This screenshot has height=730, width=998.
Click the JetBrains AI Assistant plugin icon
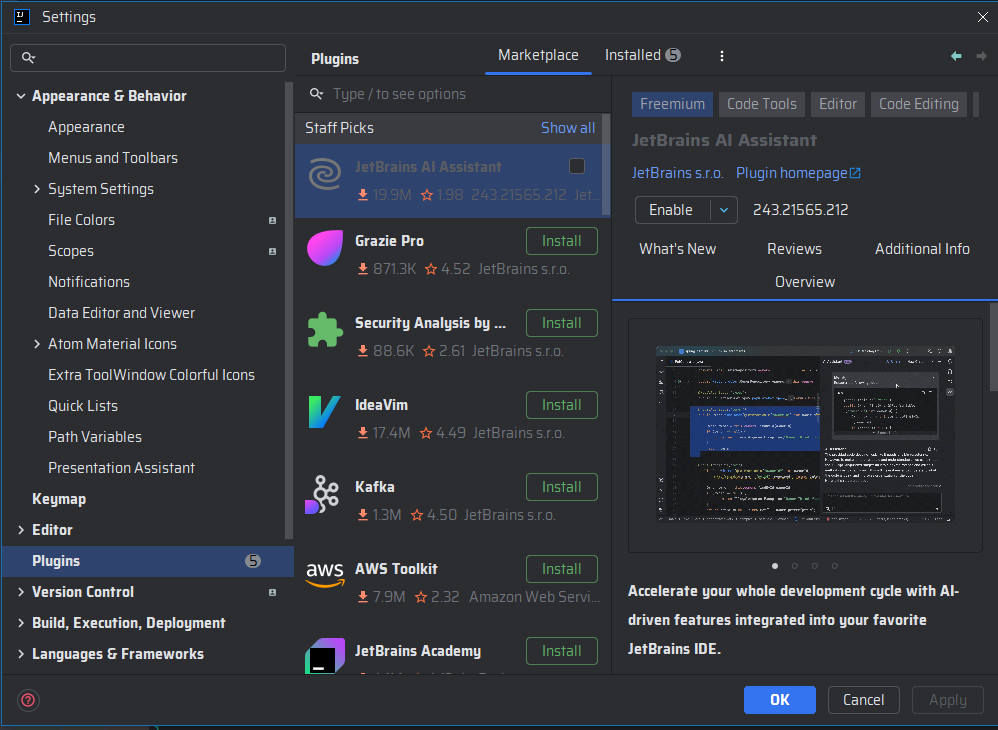click(x=325, y=175)
